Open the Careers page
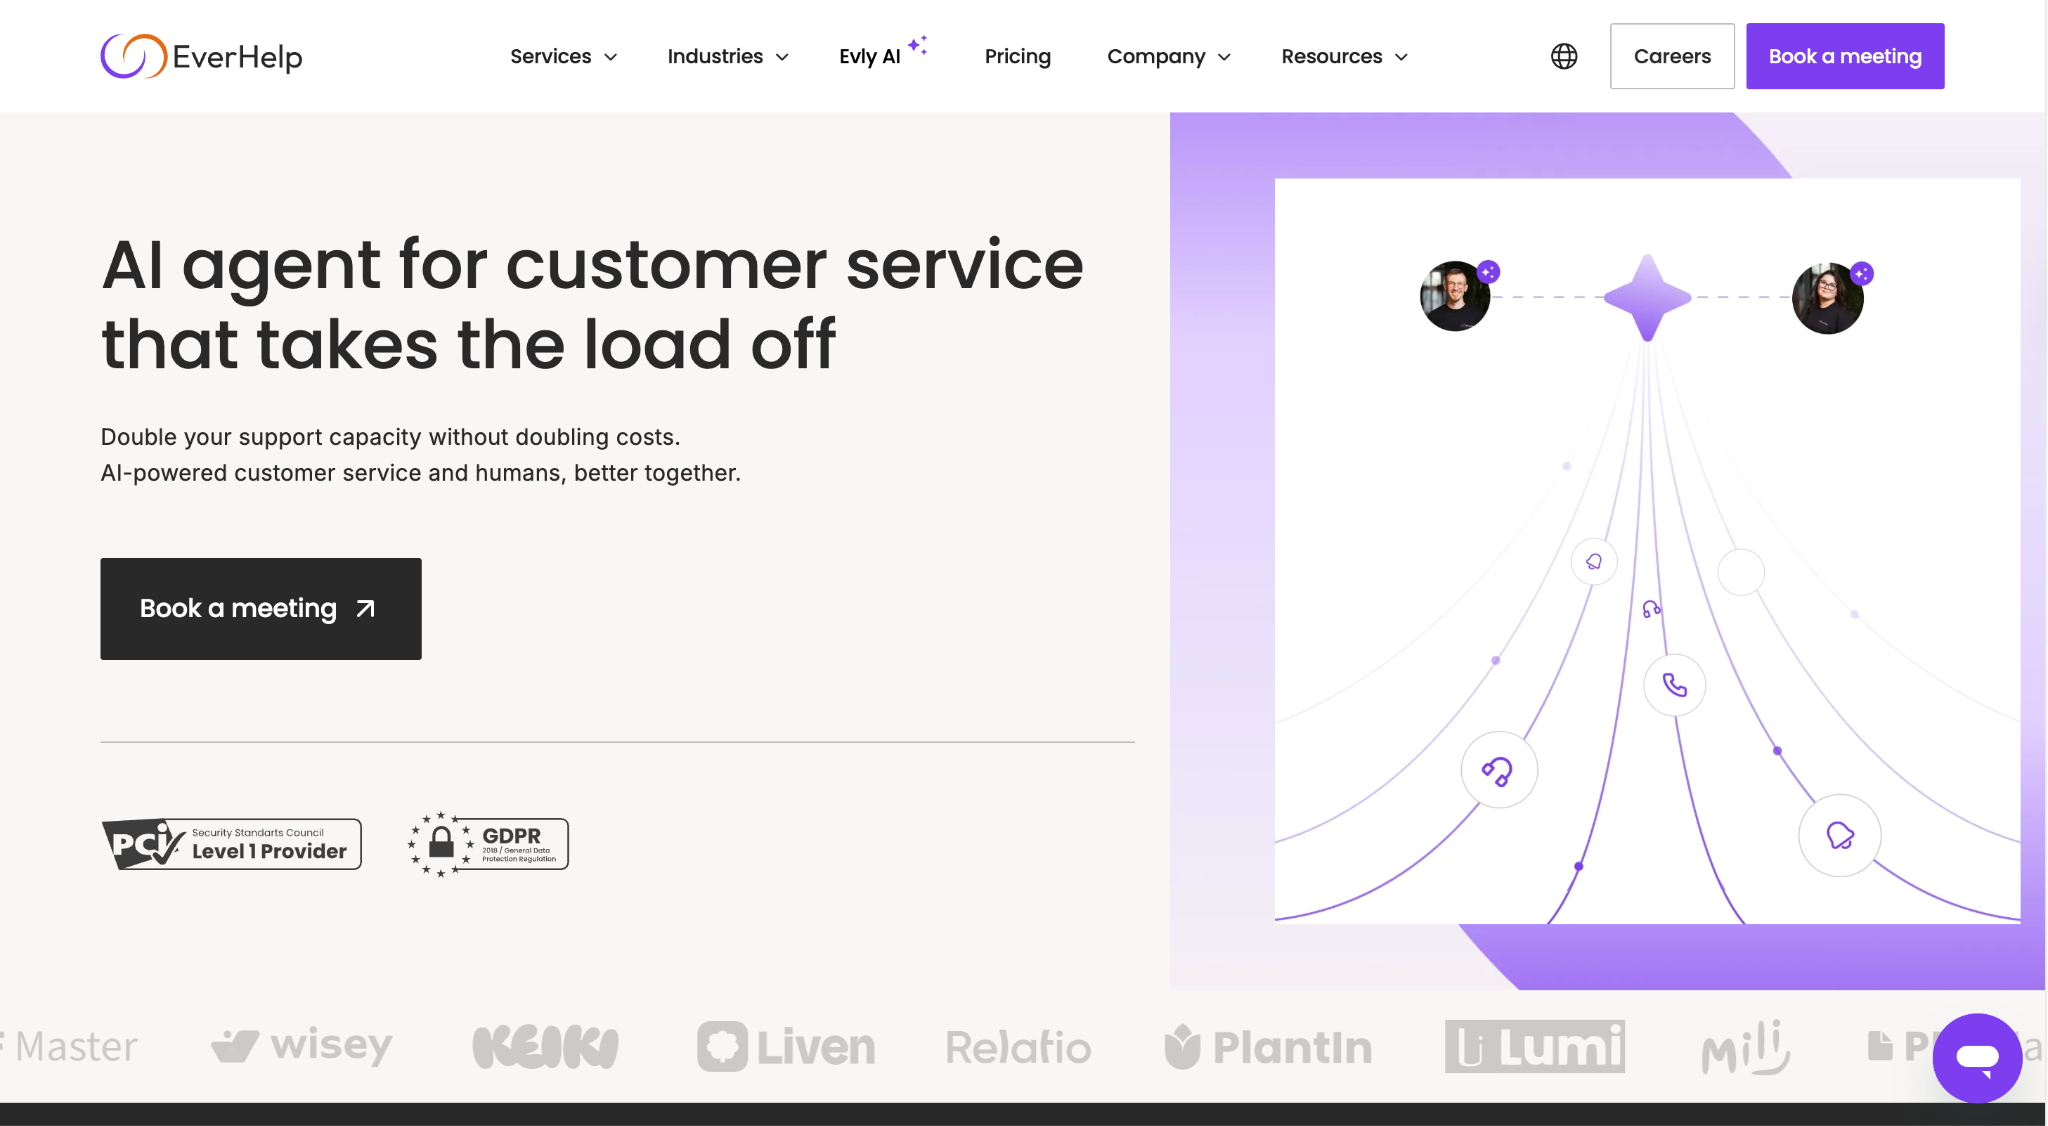2048x1126 pixels. pos(1671,56)
